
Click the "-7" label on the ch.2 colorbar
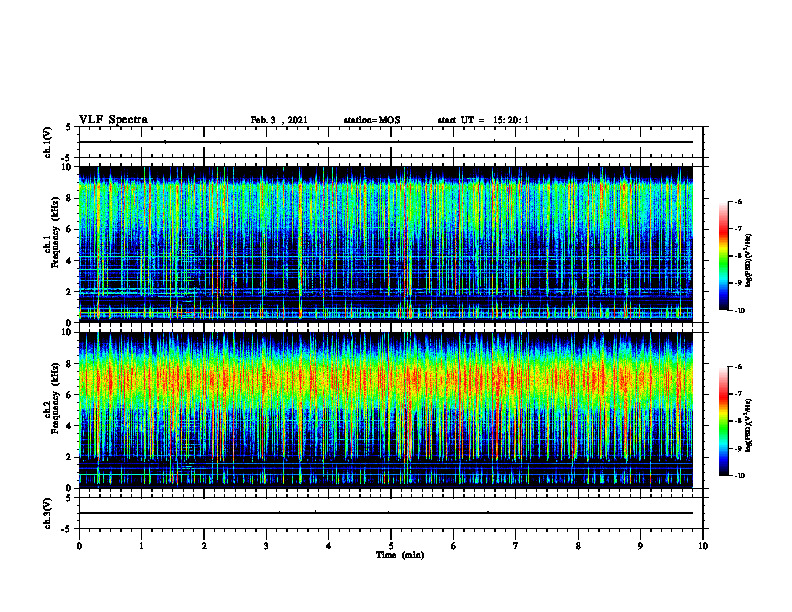(x=739, y=394)
